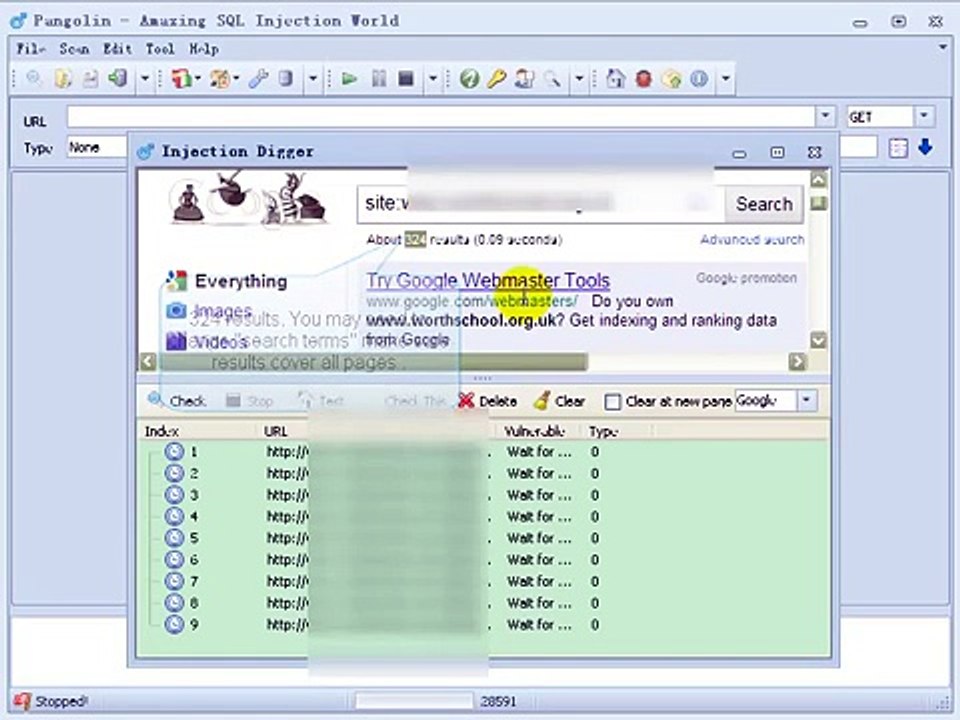Open the Tool menu

pos(160,48)
